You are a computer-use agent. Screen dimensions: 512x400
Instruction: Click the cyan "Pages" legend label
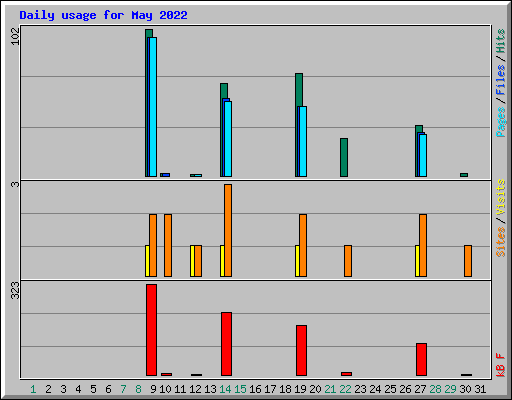(x=501, y=122)
